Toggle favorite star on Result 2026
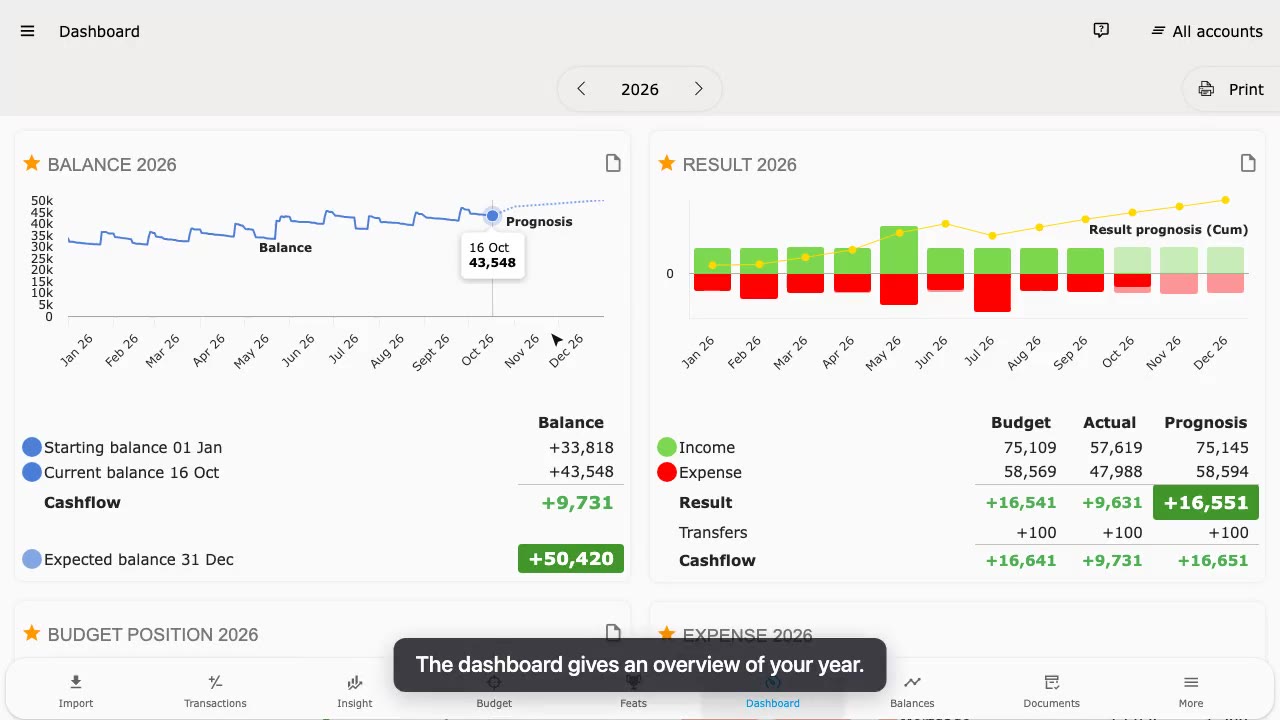The image size is (1280, 720). 667,163
